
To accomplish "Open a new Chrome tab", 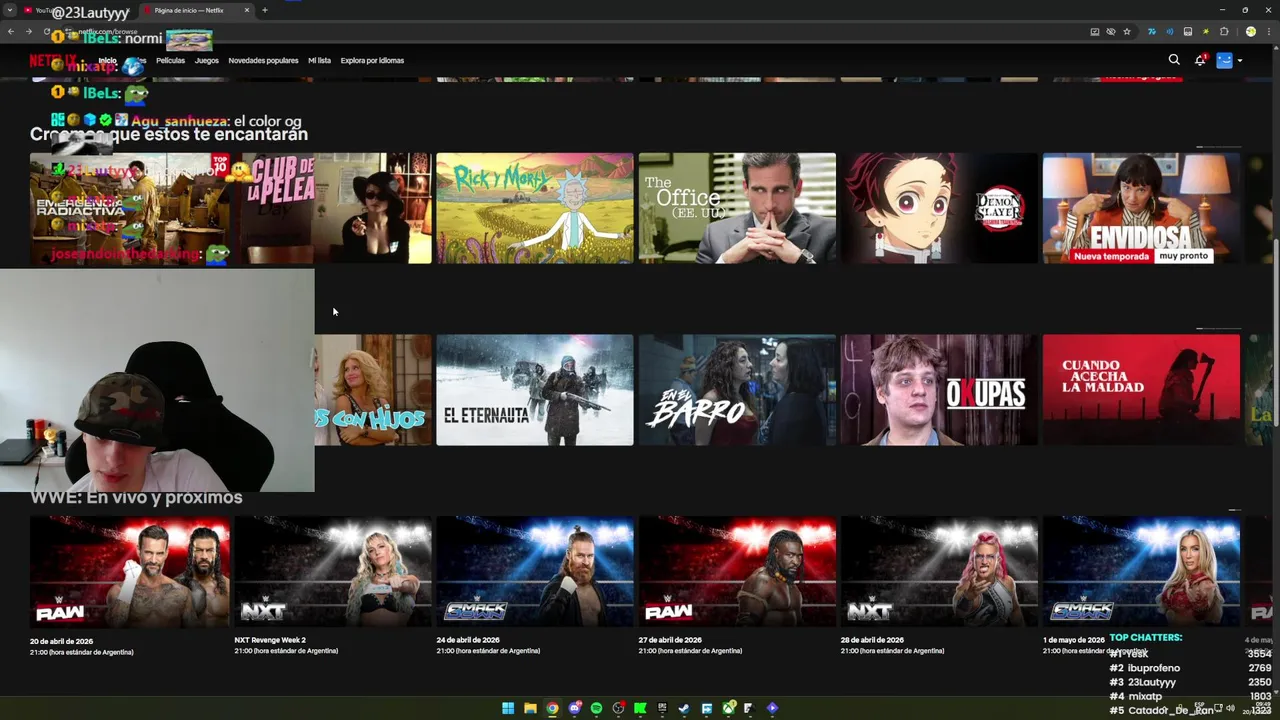I will (x=265, y=10).
